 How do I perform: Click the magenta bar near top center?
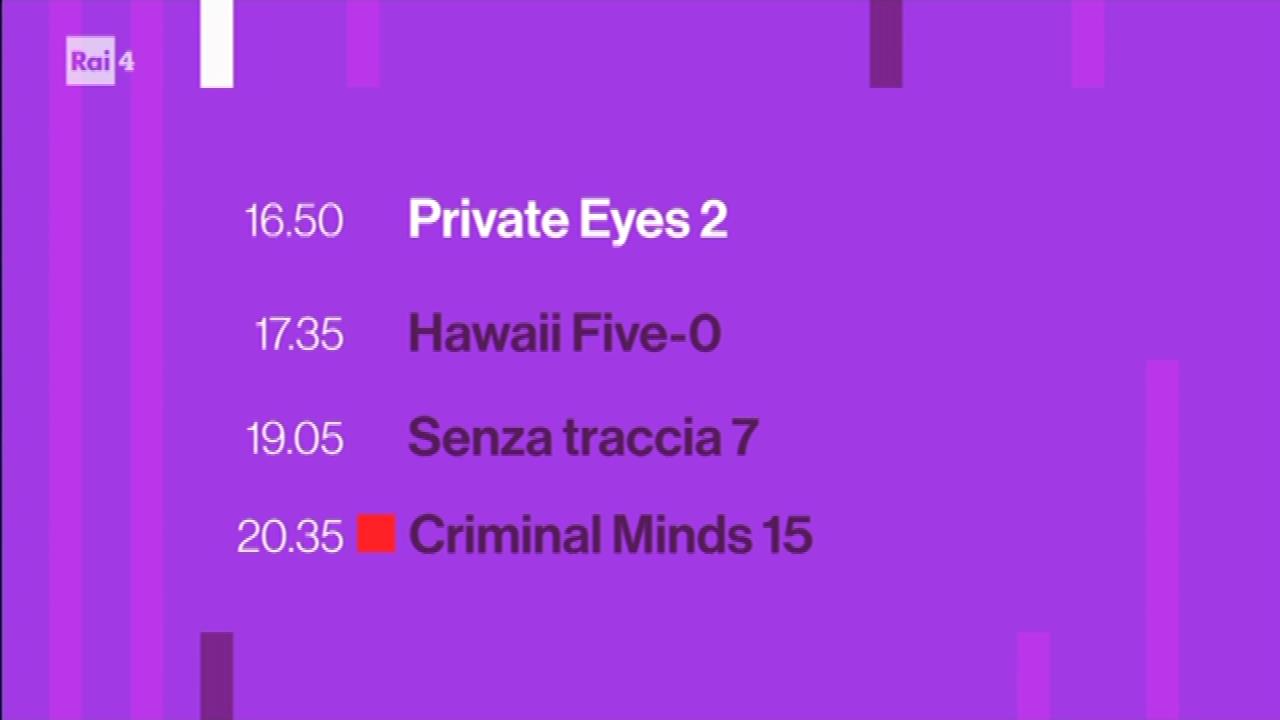coord(363,44)
